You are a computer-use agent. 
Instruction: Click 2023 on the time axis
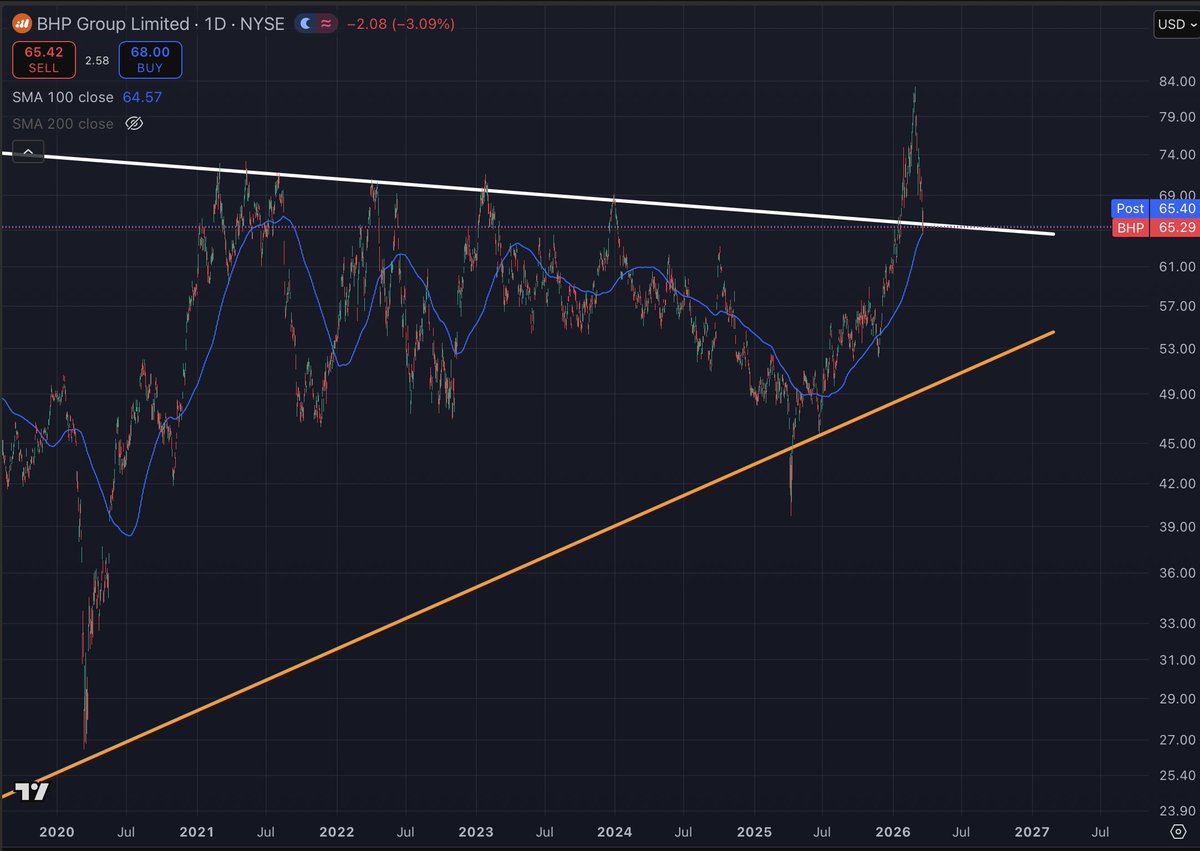click(475, 831)
